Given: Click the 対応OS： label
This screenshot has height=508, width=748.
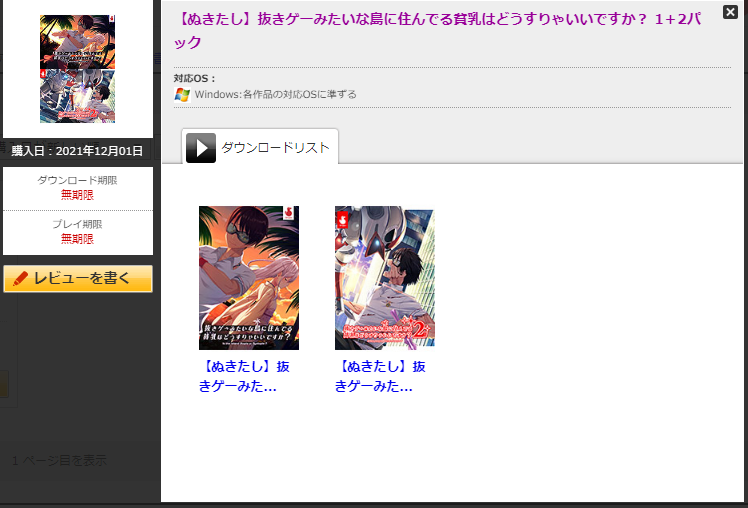Looking at the screenshot, I should point(194,78).
